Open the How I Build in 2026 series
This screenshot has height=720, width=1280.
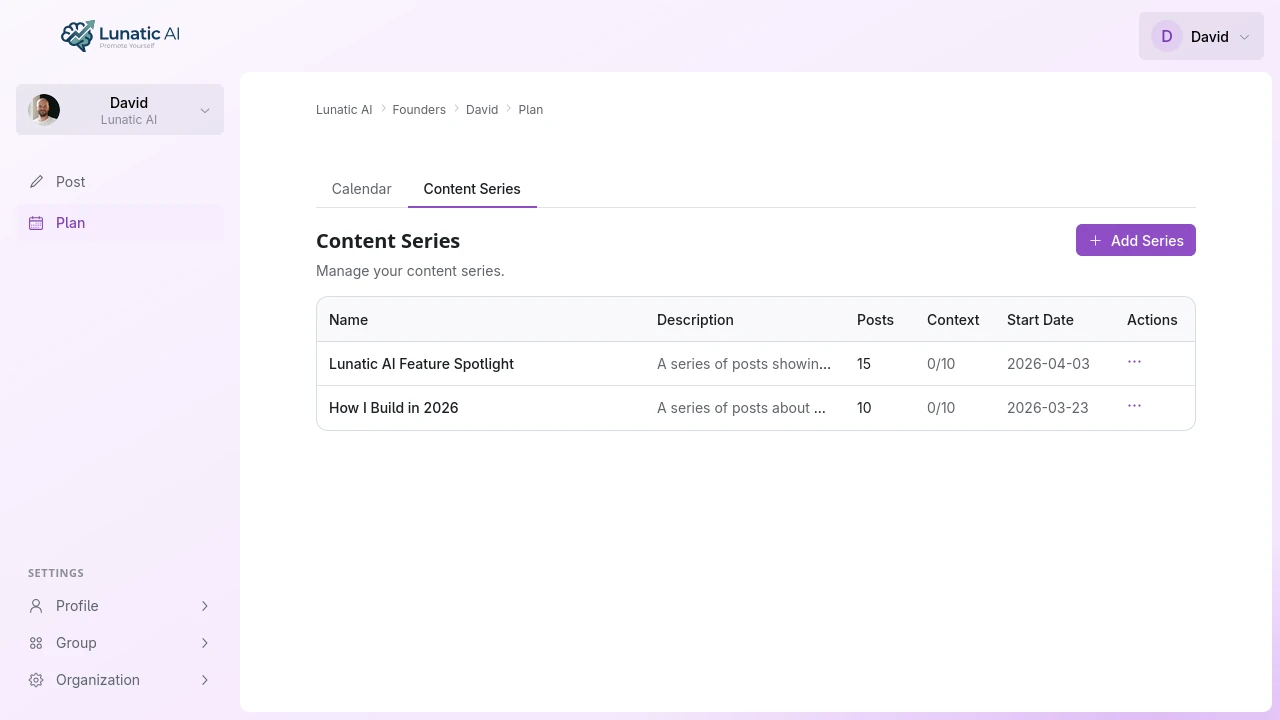click(x=394, y=408)
